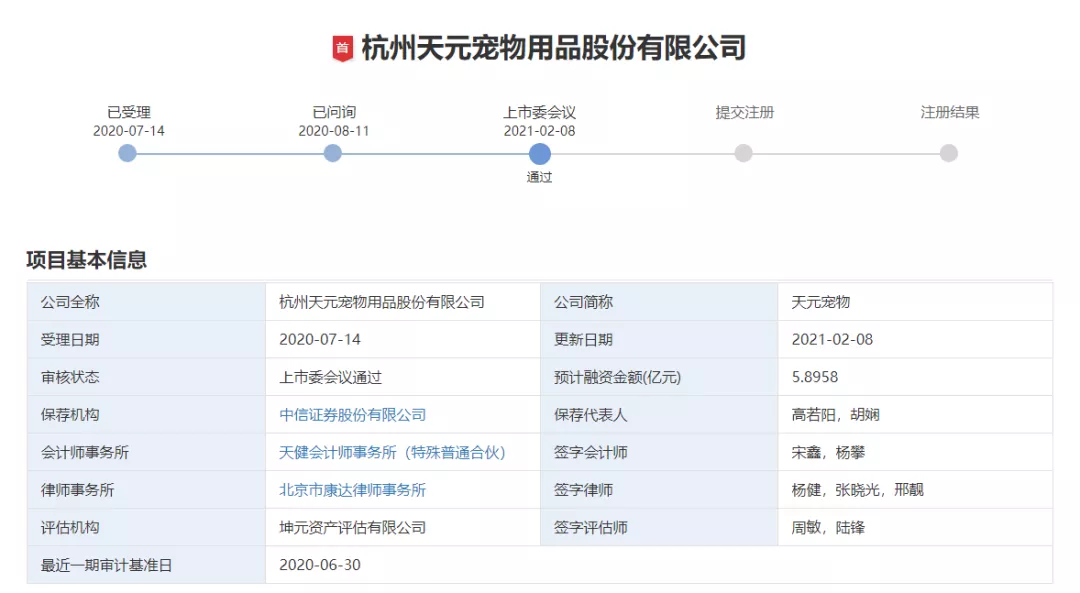Click the 预计融资金额(亿元) label cell
This screenshot has height=593, width=1080.
coord(659,377)
